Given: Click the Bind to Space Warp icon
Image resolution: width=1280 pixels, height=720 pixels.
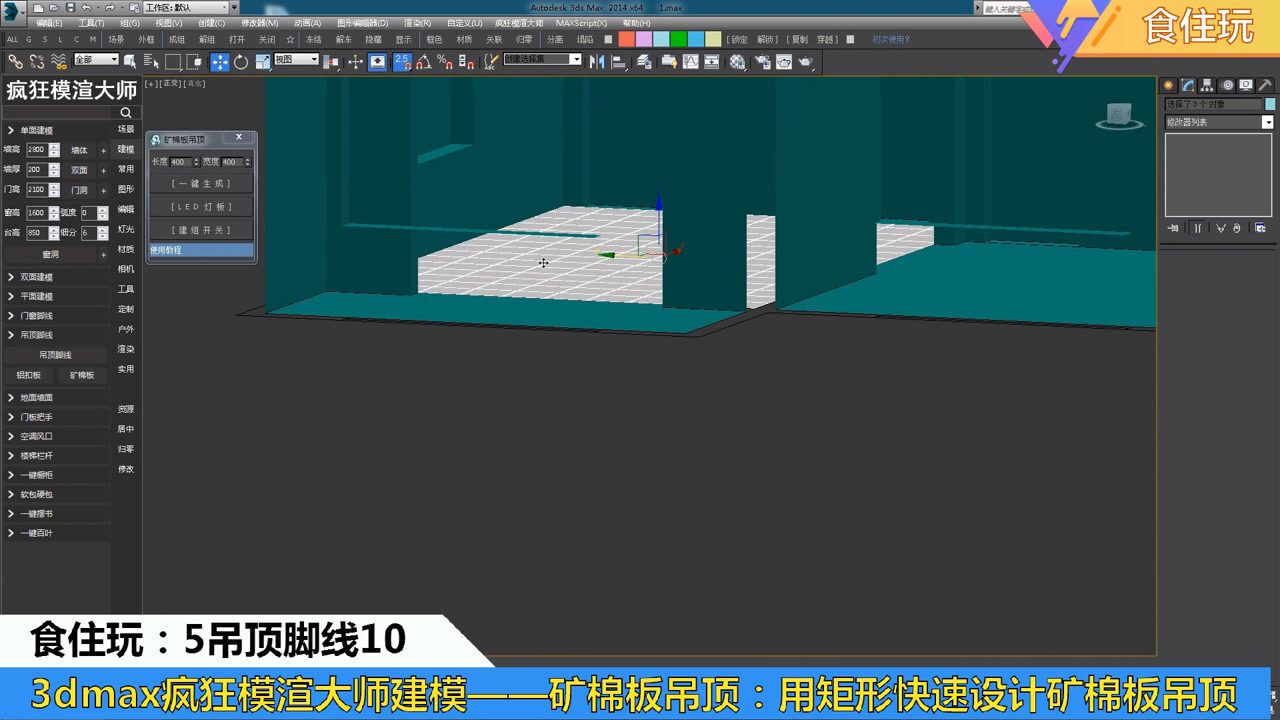Looking at the screenshot, I should click(59, 61).
